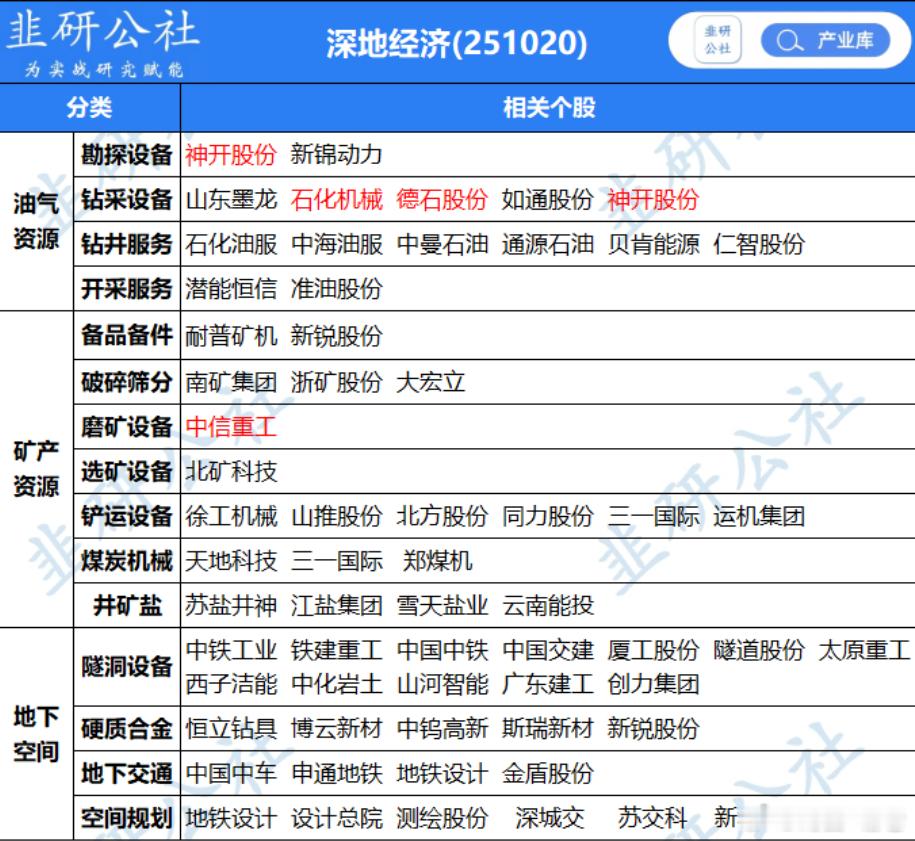The width and height of the screenshot is (915, 841).
Task: Select the 隧洞设备 subcategory
Action: click(x=127, y=667)
